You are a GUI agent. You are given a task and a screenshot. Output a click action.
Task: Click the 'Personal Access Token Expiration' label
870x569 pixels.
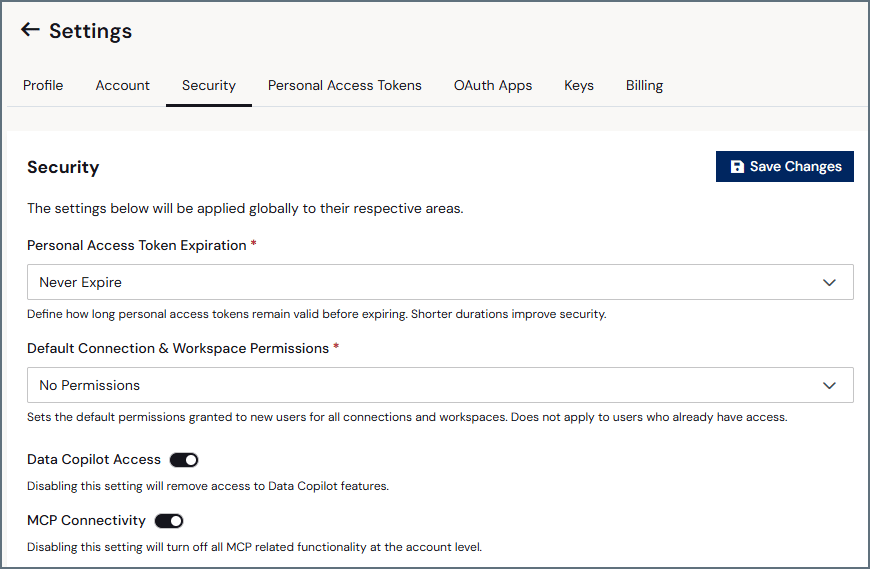136,245
